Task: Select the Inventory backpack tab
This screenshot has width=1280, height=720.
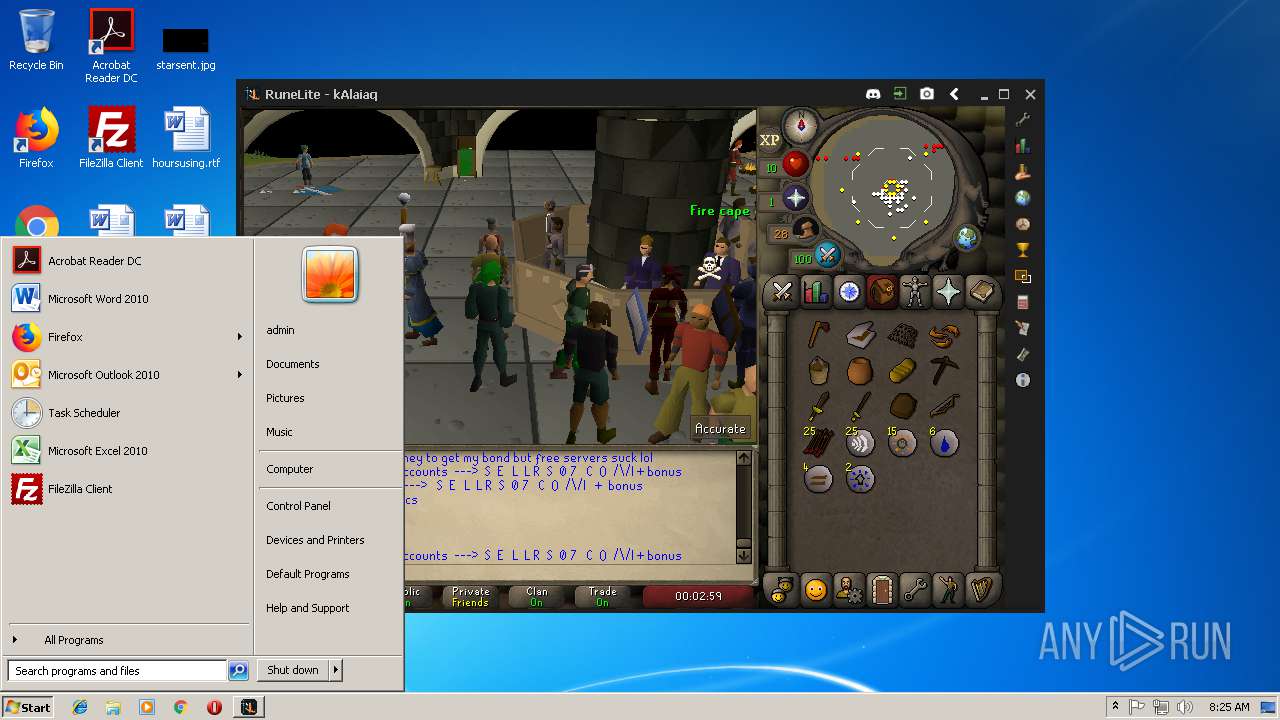Action: [x=881, y=291]
